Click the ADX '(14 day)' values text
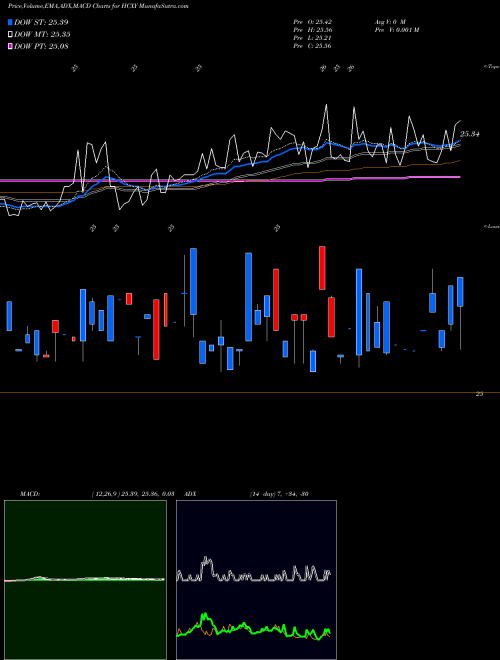This screenshot has height=660, width=500. click(279, 494)
